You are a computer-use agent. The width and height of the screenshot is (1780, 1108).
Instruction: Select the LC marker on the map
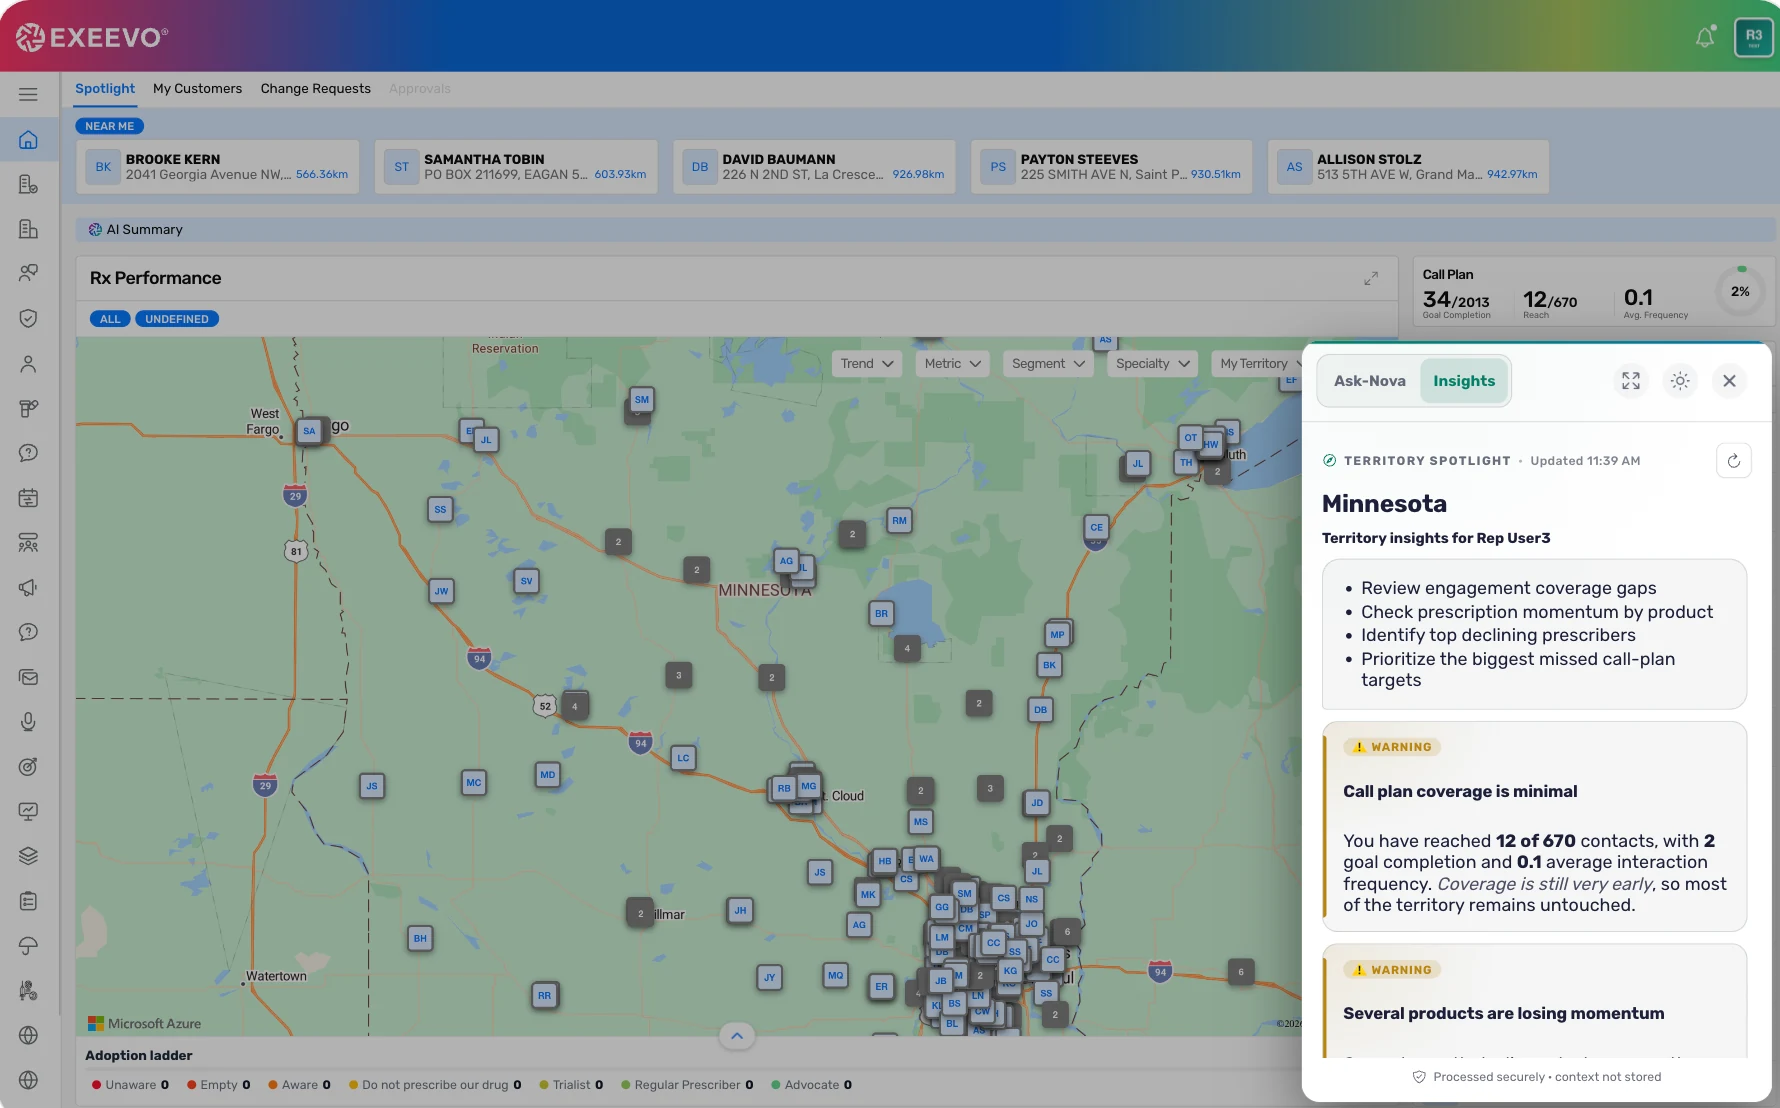click(x=683, y=758)
